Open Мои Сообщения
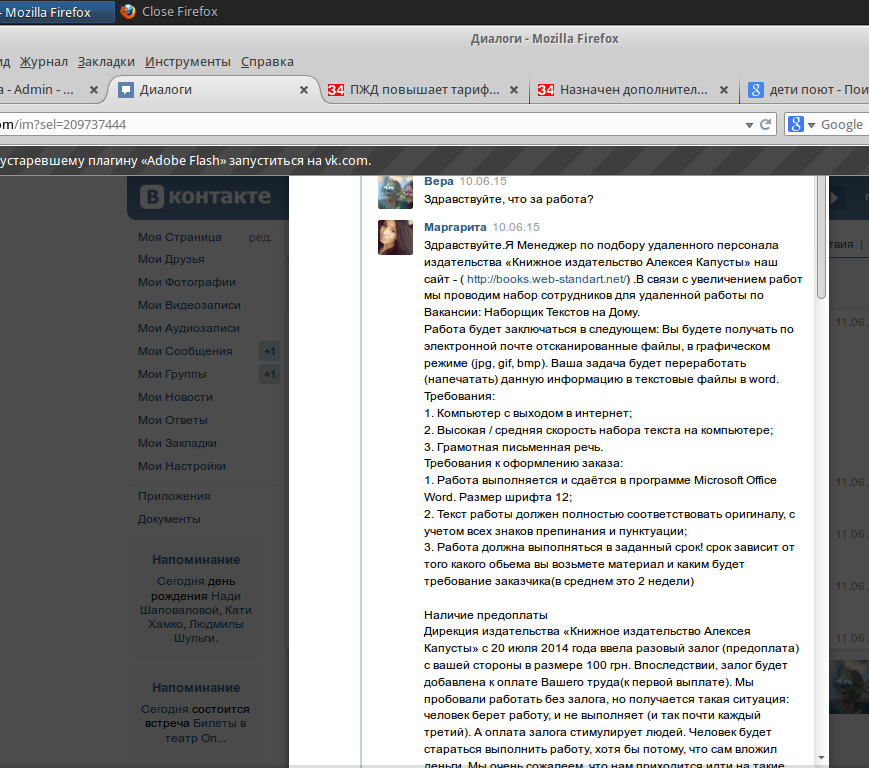Viewport: 869px width, 768px height. tap(185, 351)
